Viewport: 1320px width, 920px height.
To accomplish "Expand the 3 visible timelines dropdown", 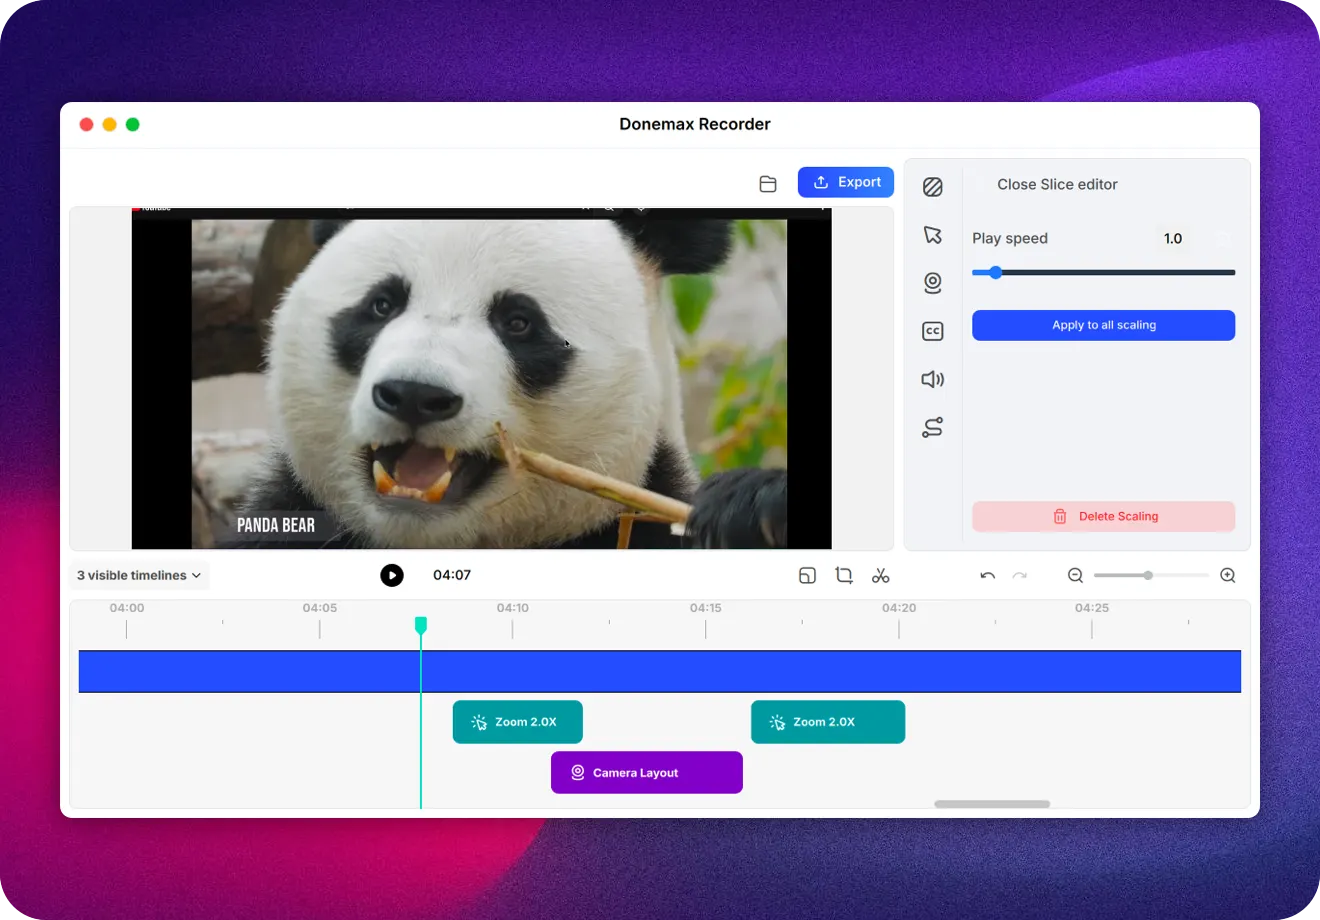I will [x=139, y=575].
